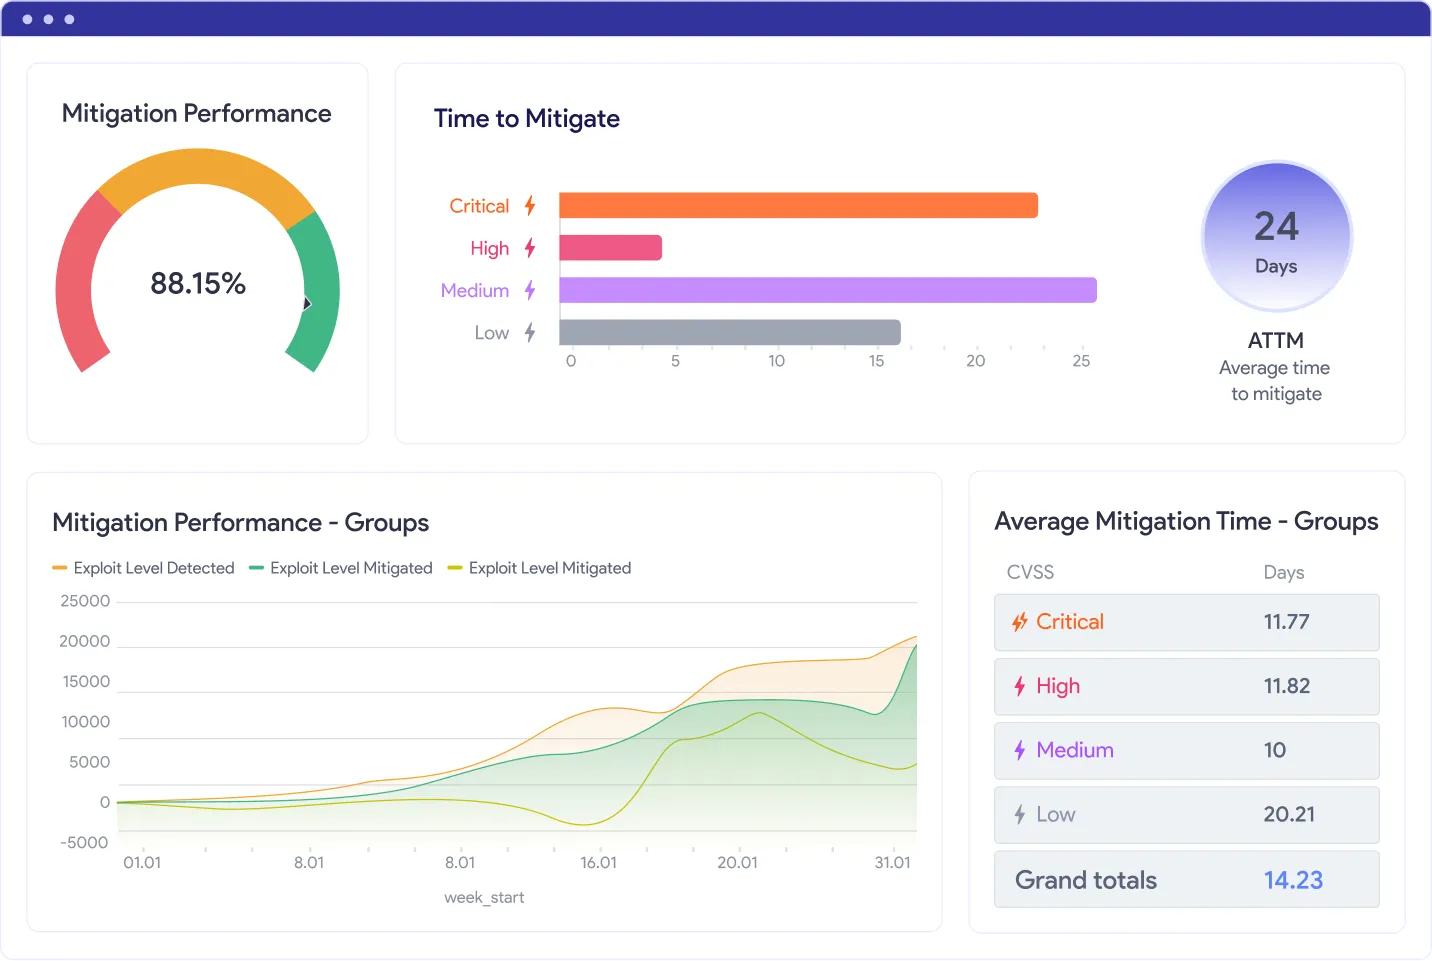Click the 25000 y-axis label
Screen dimensions: 1432x961
click(85, 601)
